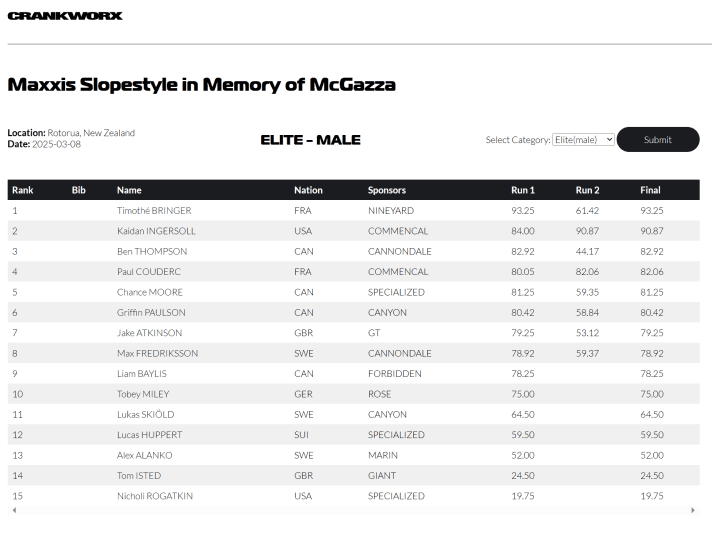Click Nicholi ROGATKIN's name
The height and width of the screenshot is (540, 712).
[155, 496]
